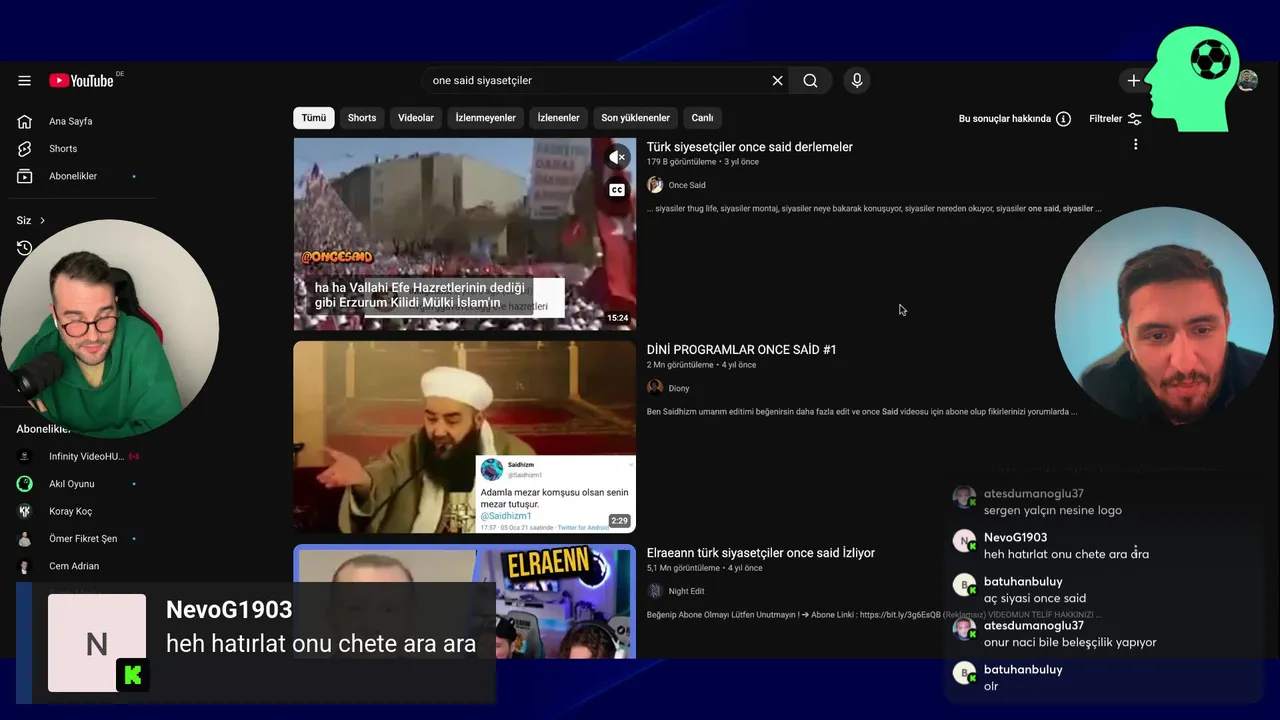Open Ana Sayfa home icon
The image size is (1280, 720).
coord(25,121)
